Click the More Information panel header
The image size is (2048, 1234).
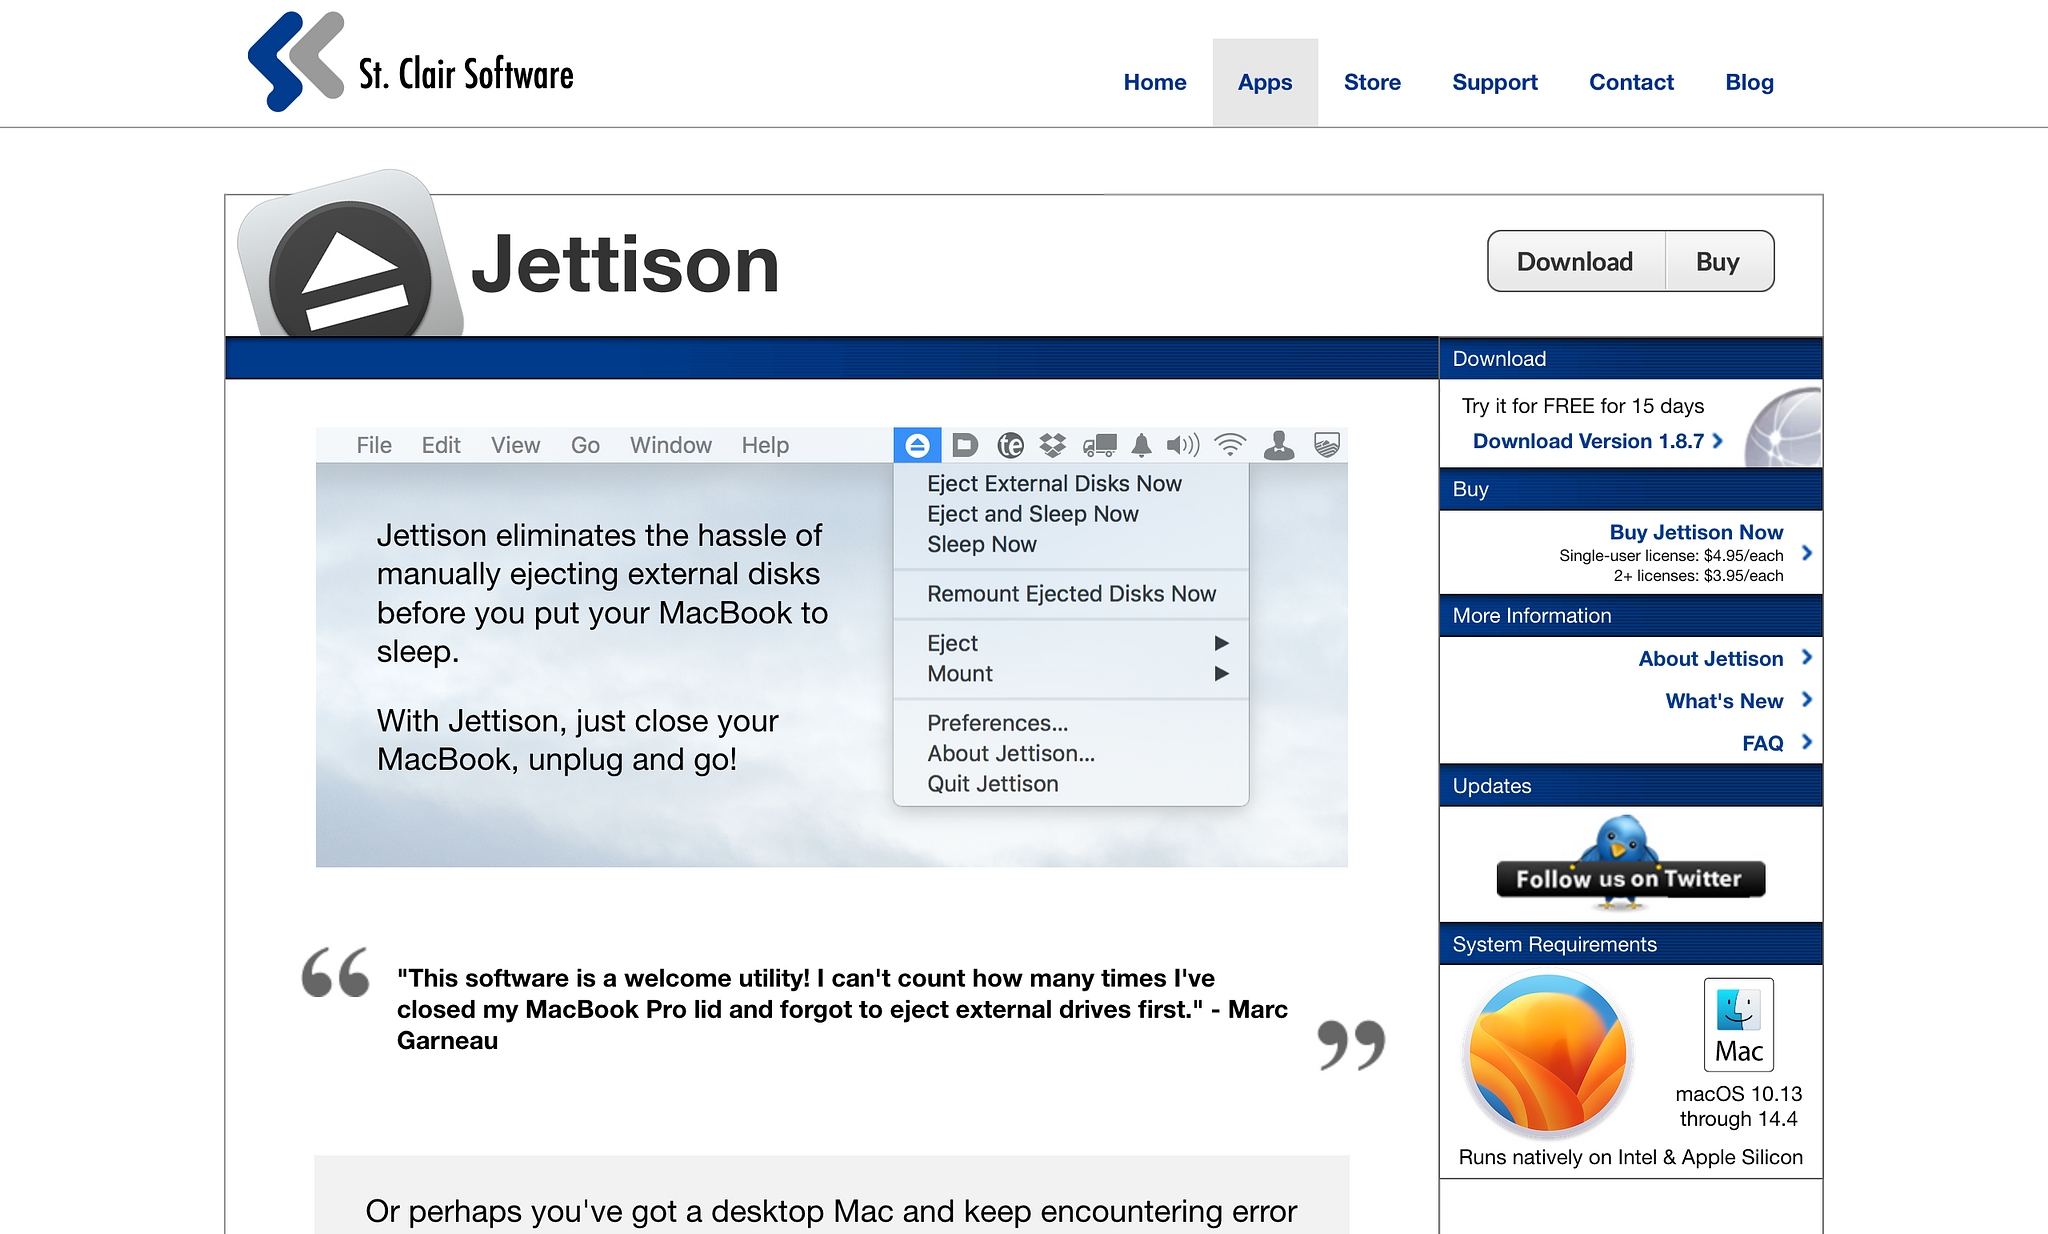click(x=1631, y=616)
